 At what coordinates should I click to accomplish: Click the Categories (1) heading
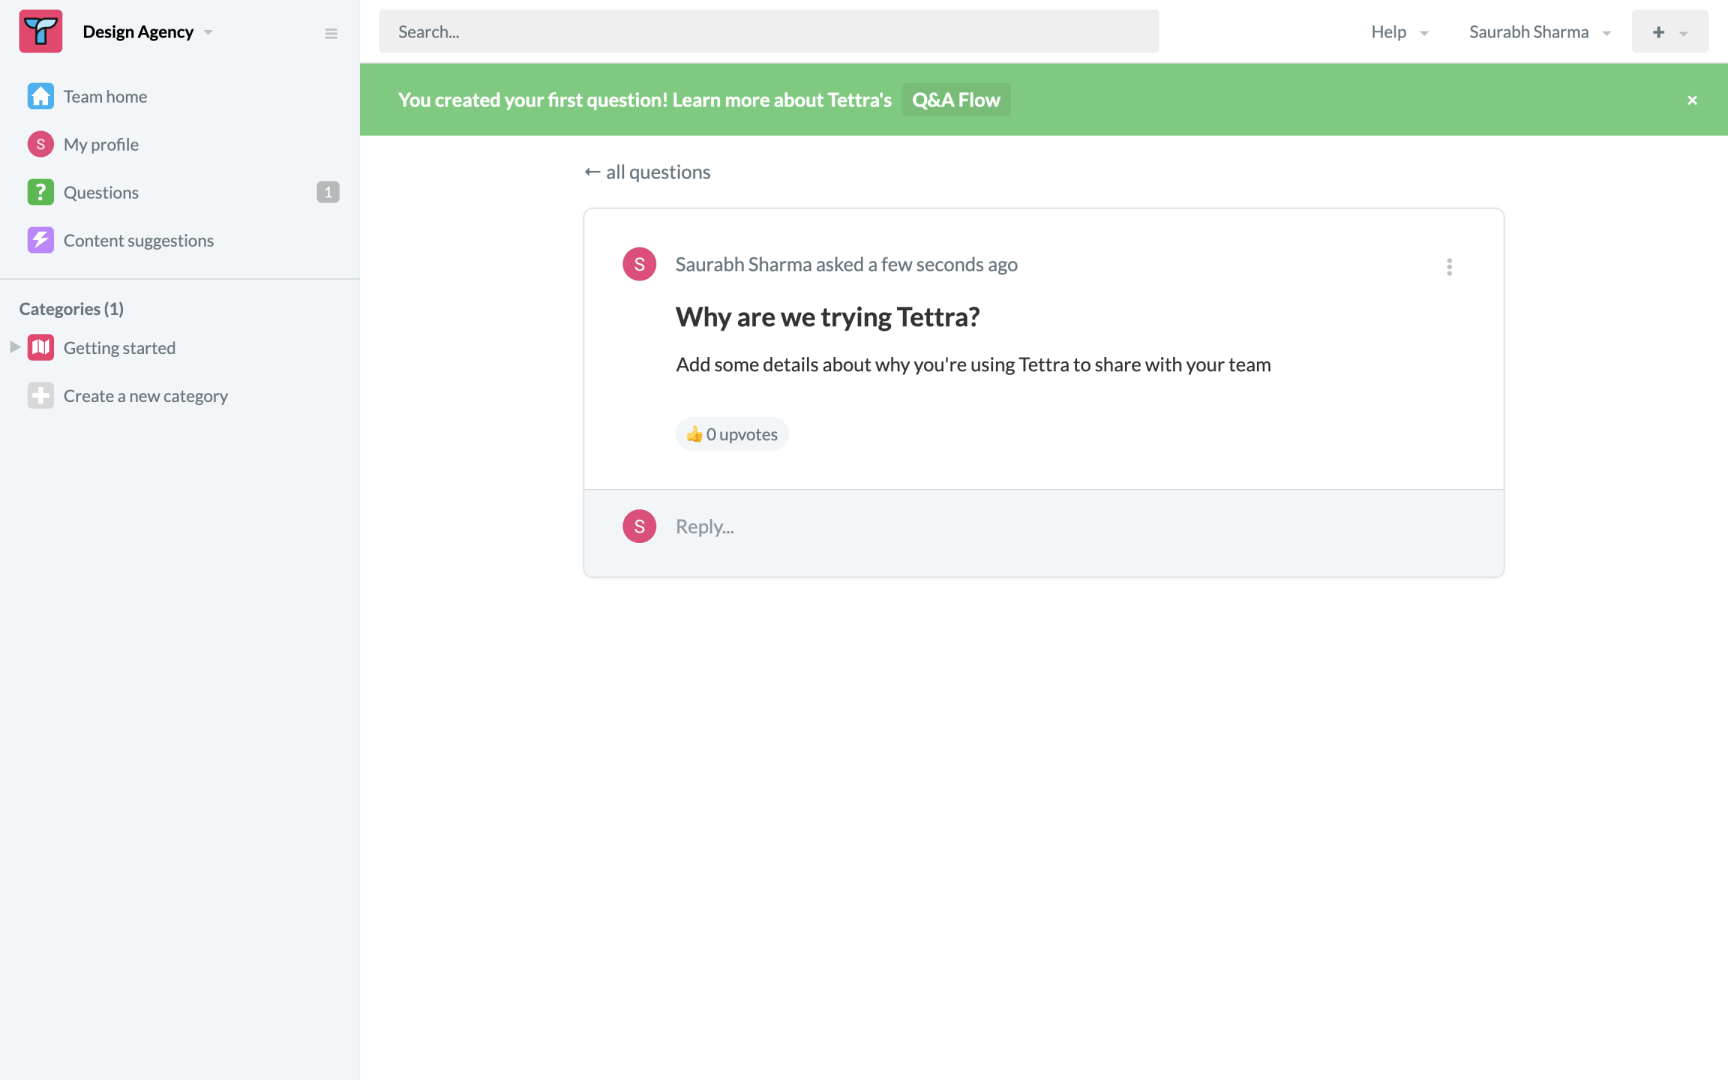[x=71, y=309]
